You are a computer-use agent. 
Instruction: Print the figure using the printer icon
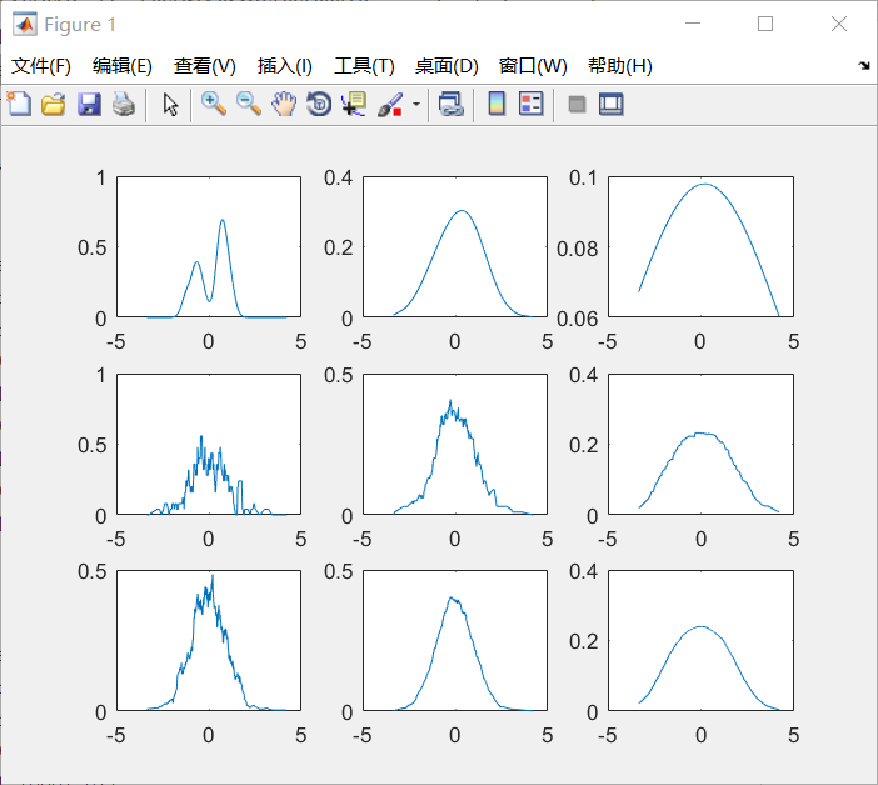point(124,105)
